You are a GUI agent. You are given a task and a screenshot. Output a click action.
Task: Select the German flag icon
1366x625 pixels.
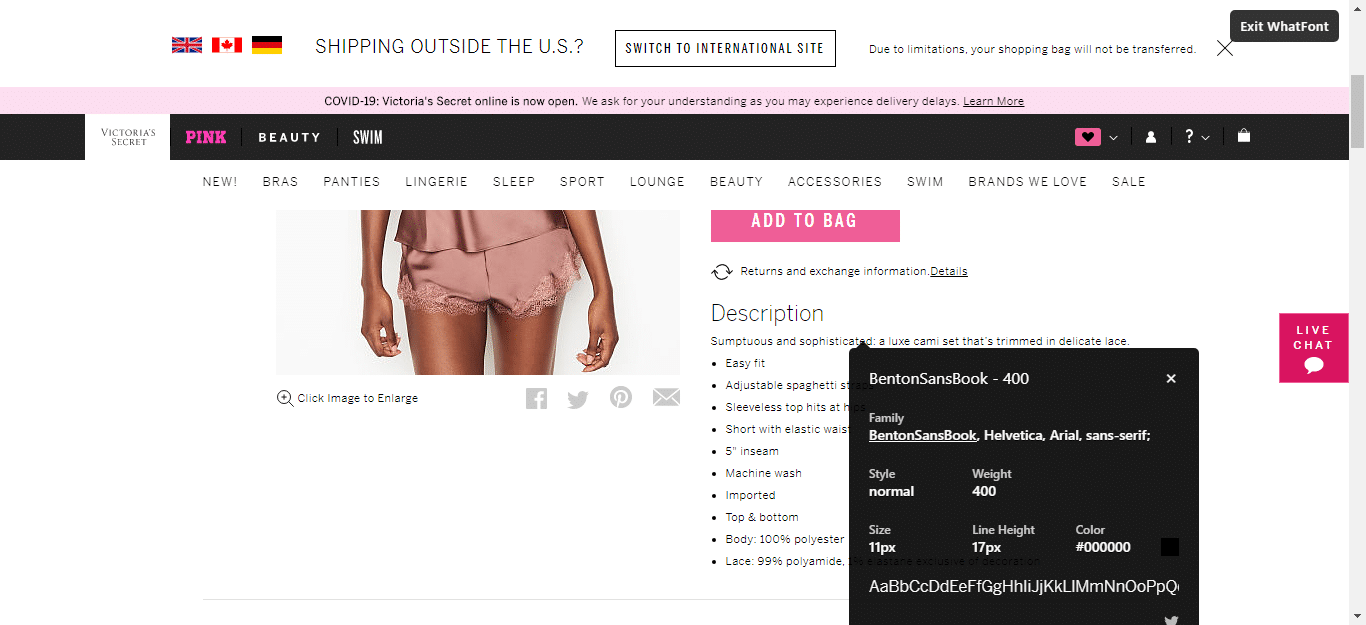point(267,45)
